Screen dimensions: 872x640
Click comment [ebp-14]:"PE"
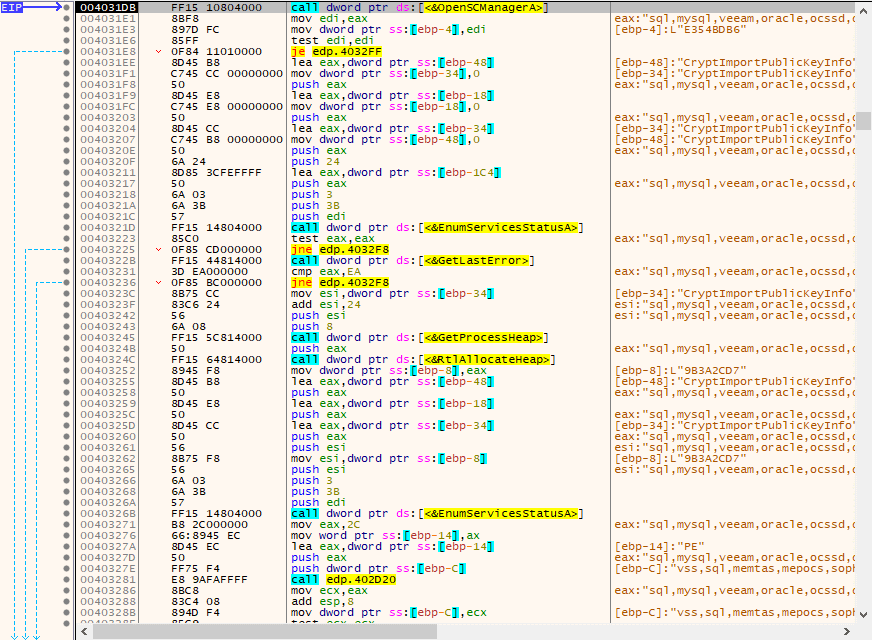(660, 547)
